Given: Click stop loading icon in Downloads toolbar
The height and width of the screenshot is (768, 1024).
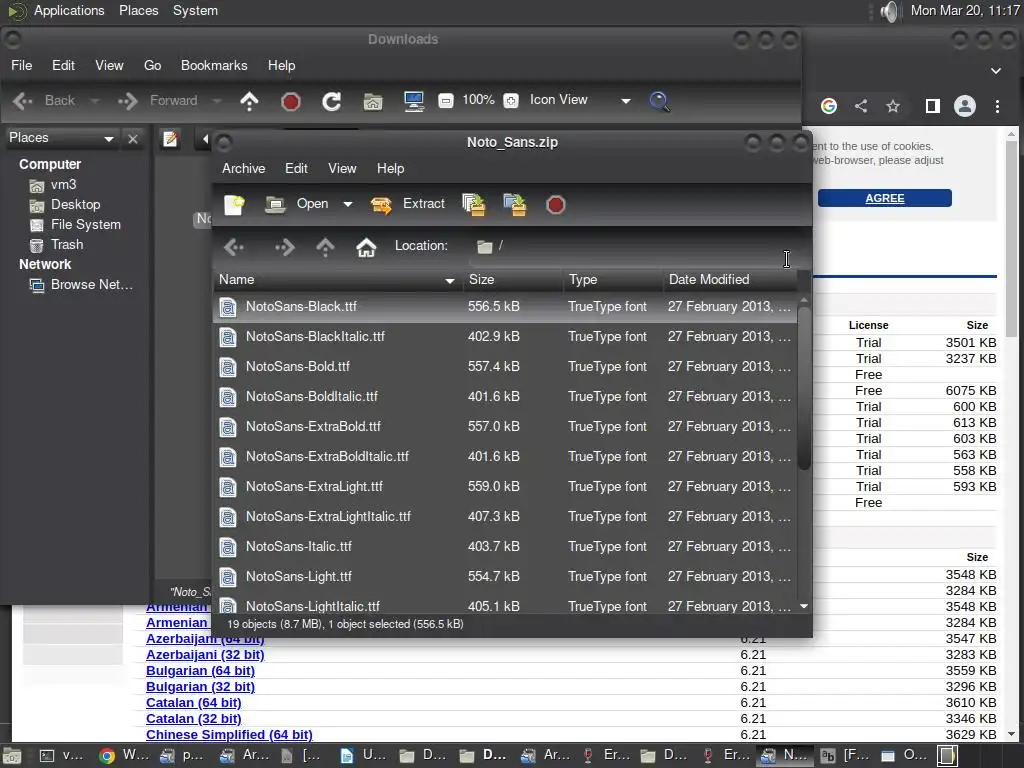Looking at the screenshot, I should pos(291,102).
